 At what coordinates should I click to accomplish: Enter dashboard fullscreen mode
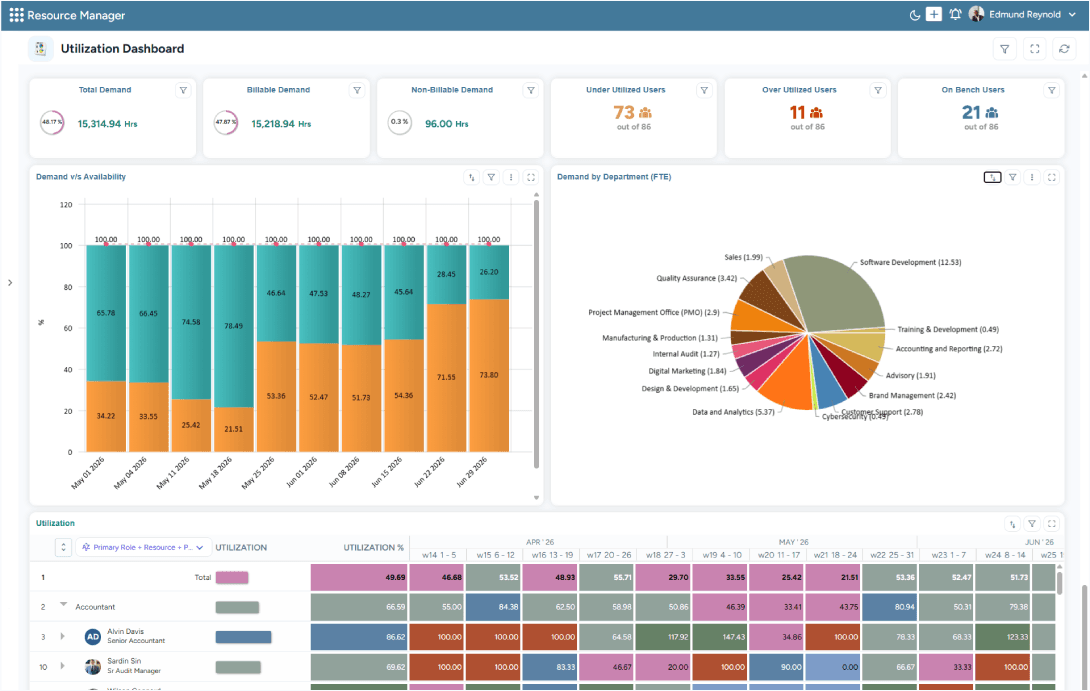pyautogui.click(x=1034, y=49)
